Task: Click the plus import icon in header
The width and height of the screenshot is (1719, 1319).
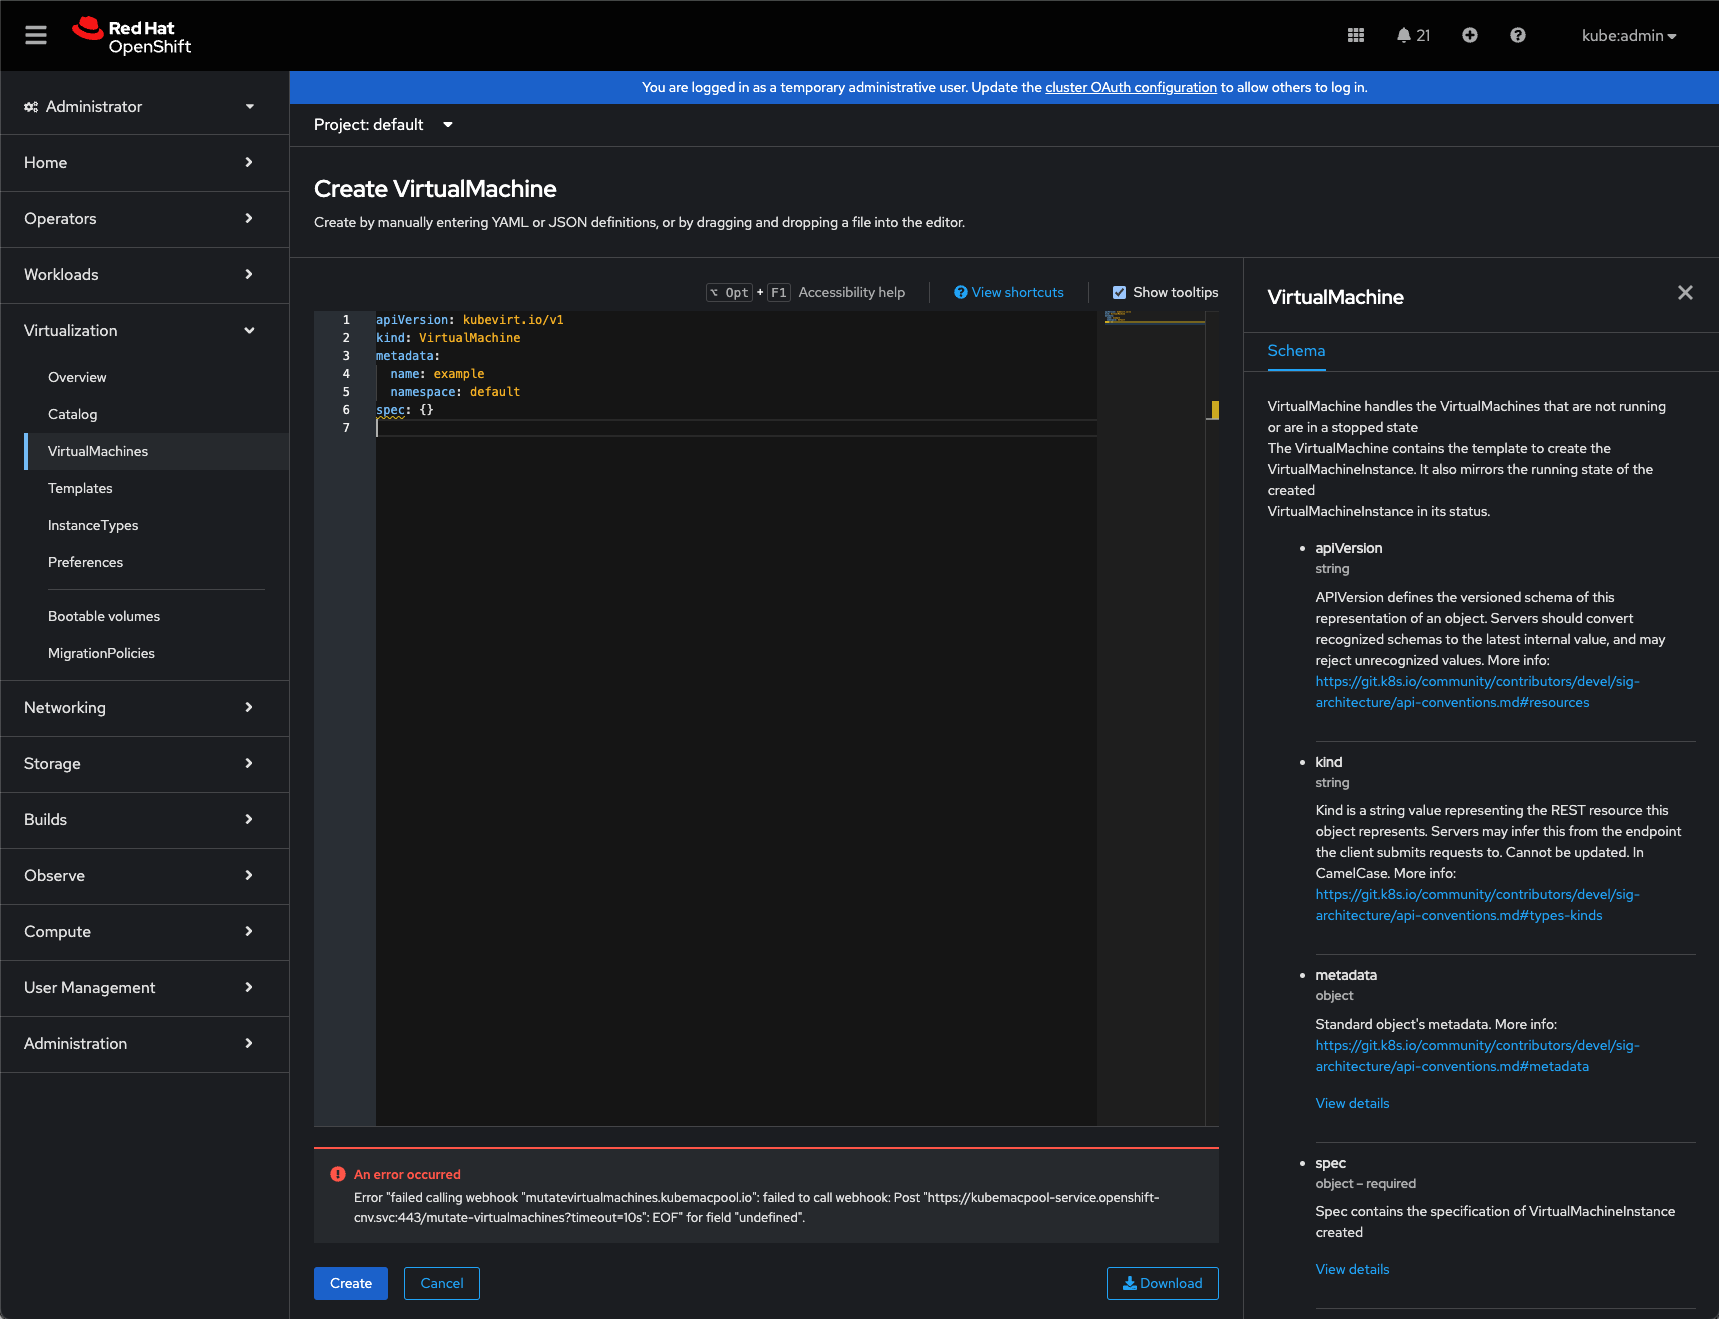Action: (1470, 36)
